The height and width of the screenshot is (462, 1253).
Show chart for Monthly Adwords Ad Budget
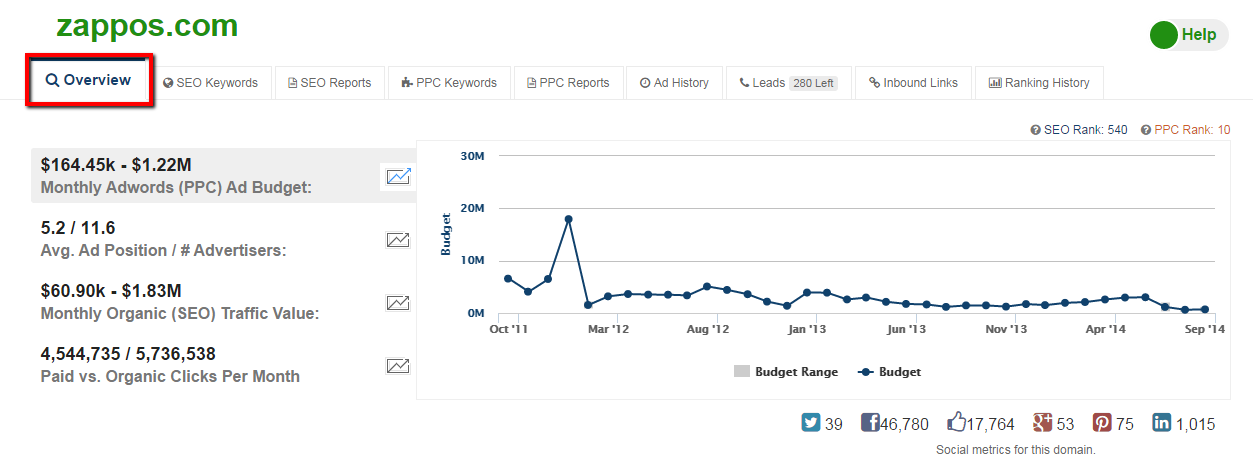point(398,176)
